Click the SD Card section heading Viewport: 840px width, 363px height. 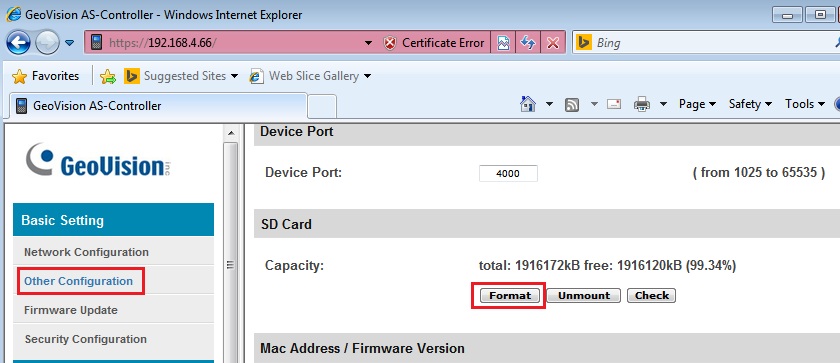pos(286,224)
